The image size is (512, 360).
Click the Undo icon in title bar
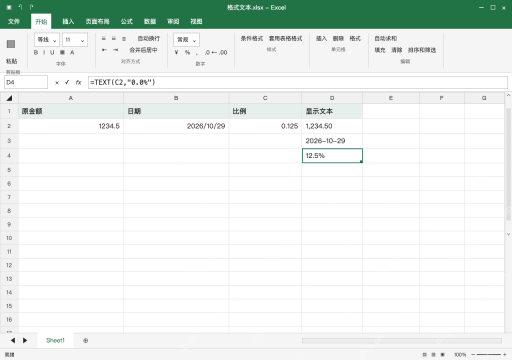click(20, 7)
